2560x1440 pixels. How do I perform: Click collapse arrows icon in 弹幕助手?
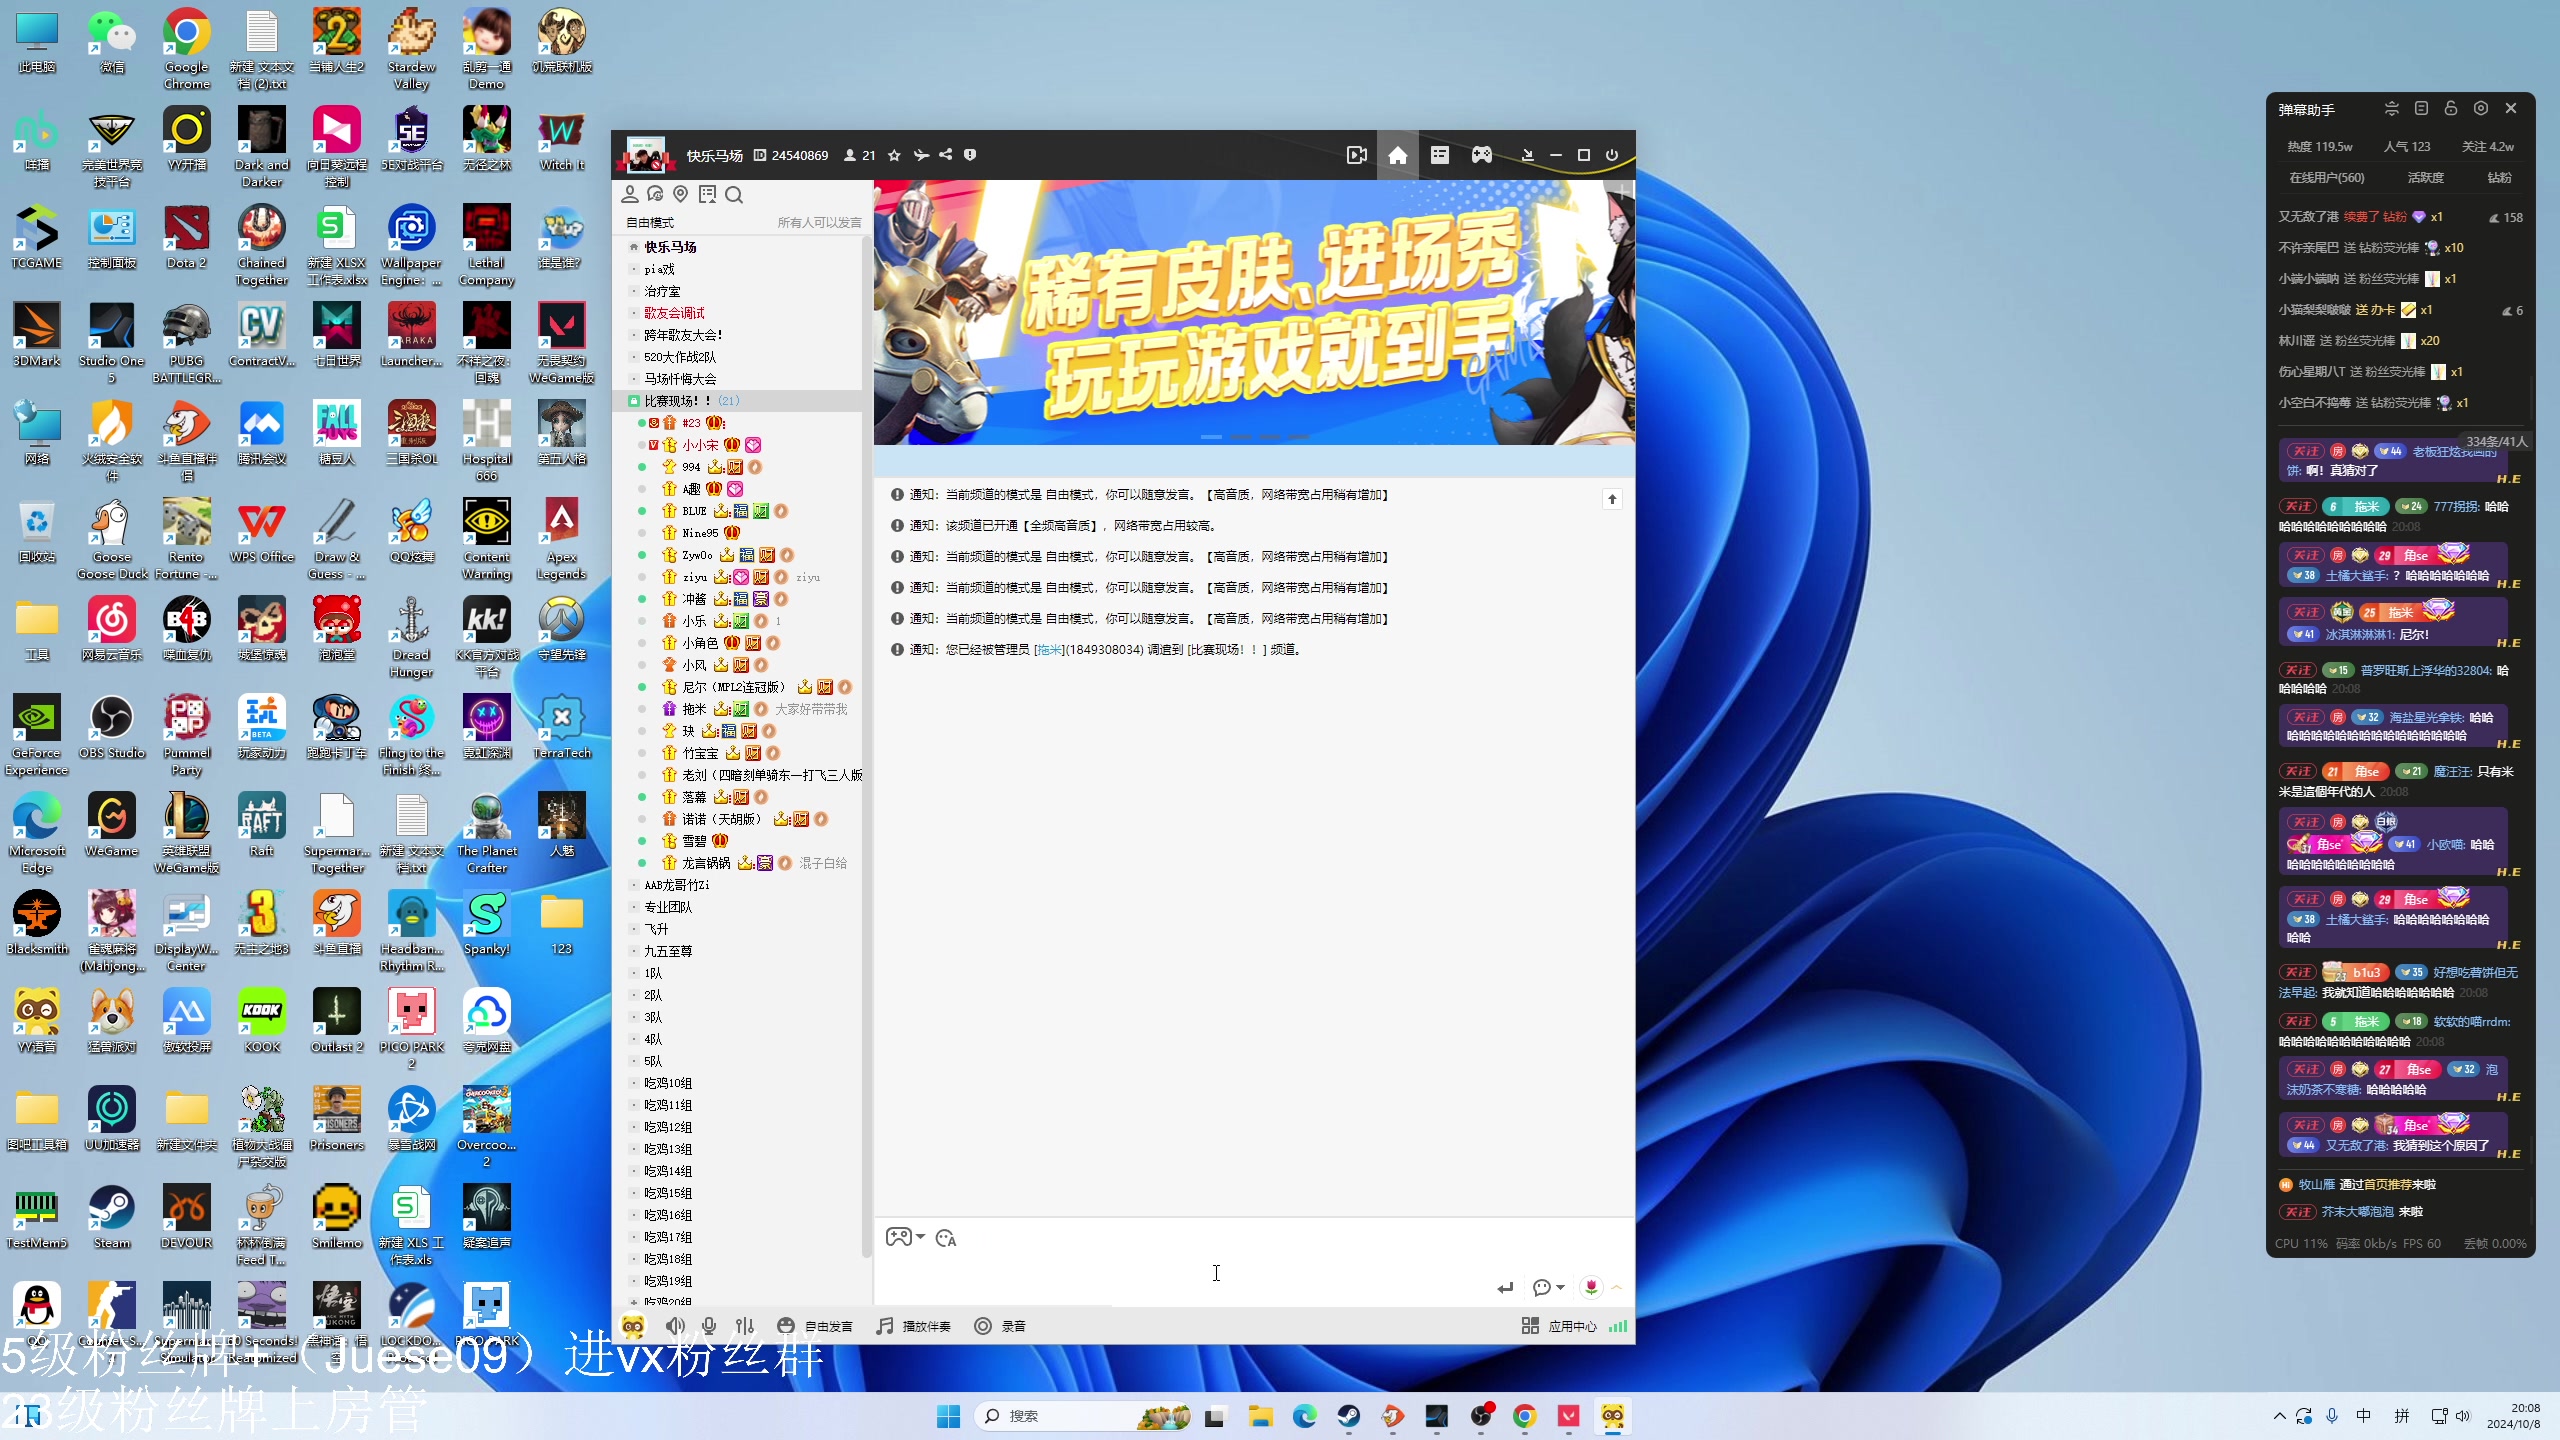(2391, 108)
